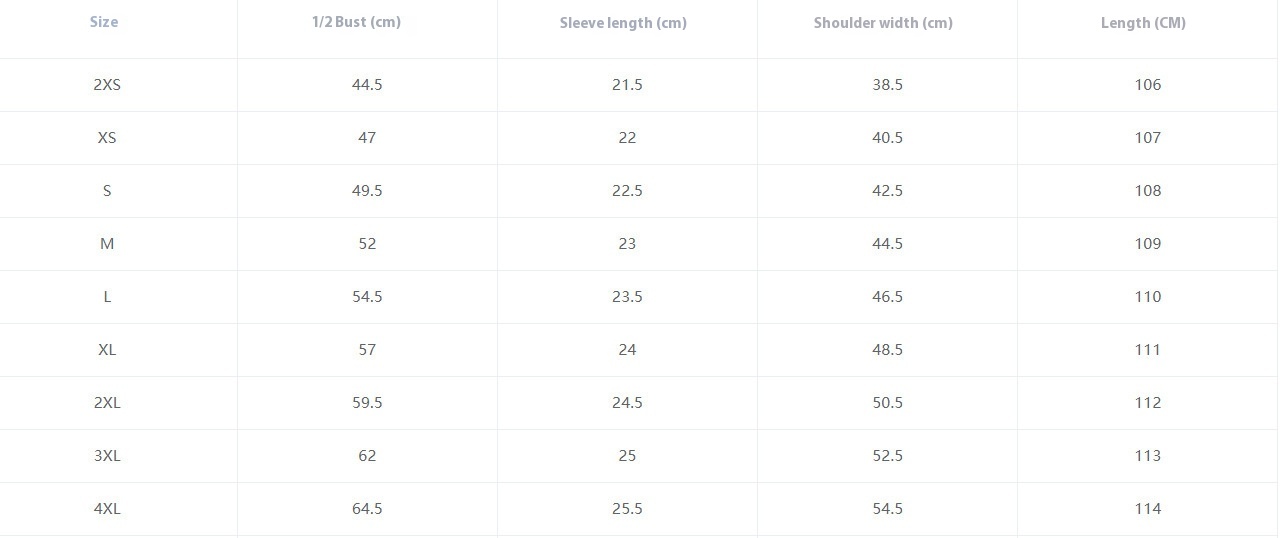This screenshot has height=538, width=1287.
Task: Select sleeve length value 25.5
Action: pos(627,509)
